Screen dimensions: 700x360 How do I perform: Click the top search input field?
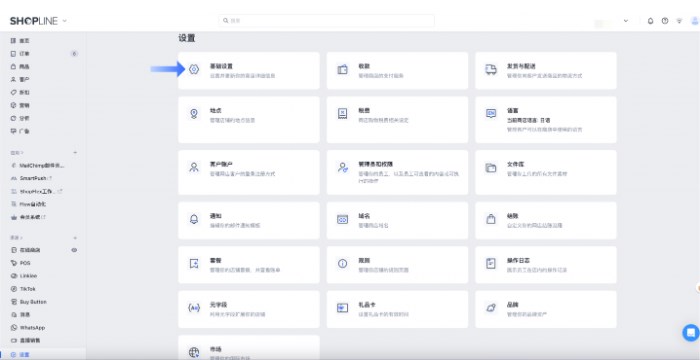tap(326, 21)
